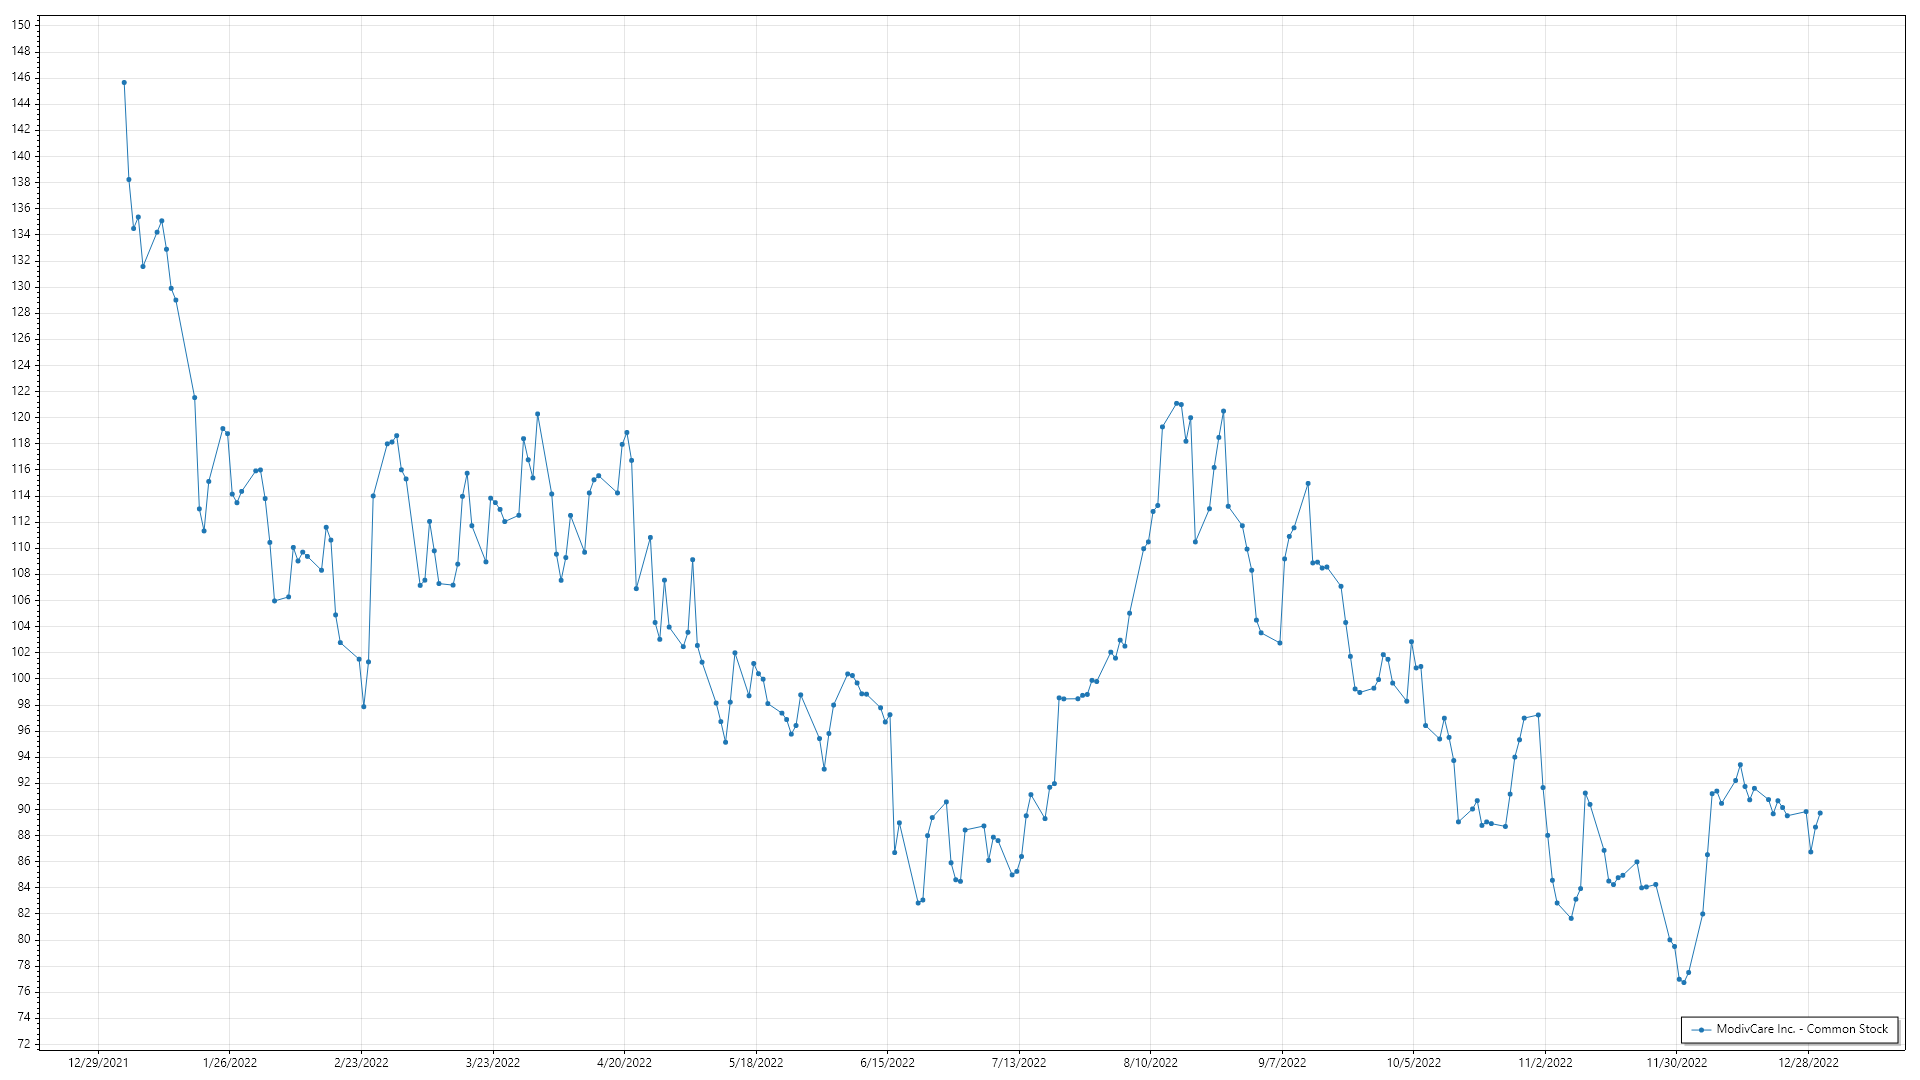Click the 150 value on the y-axis

[x=21, y=25]
